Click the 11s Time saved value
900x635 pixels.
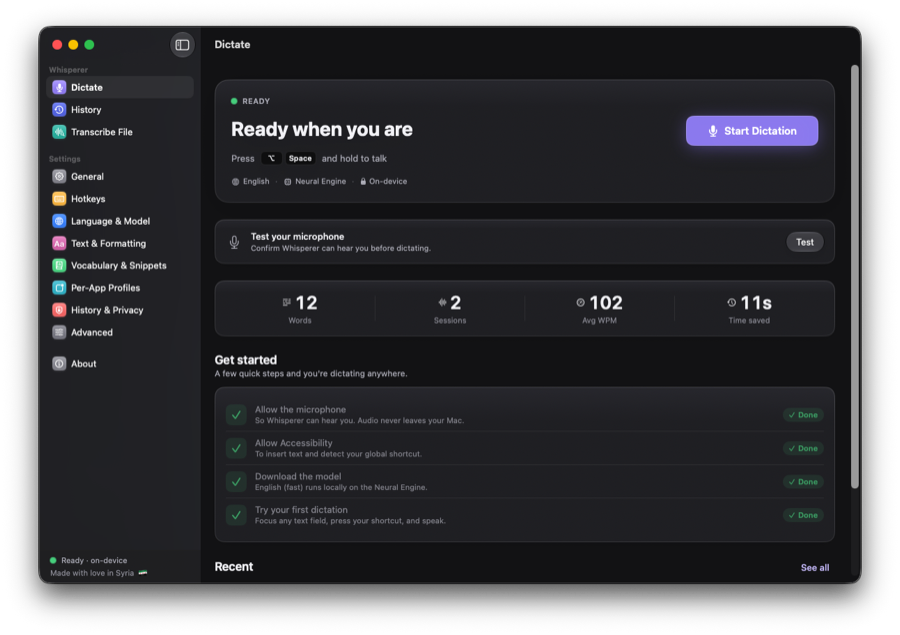(756, 303)
